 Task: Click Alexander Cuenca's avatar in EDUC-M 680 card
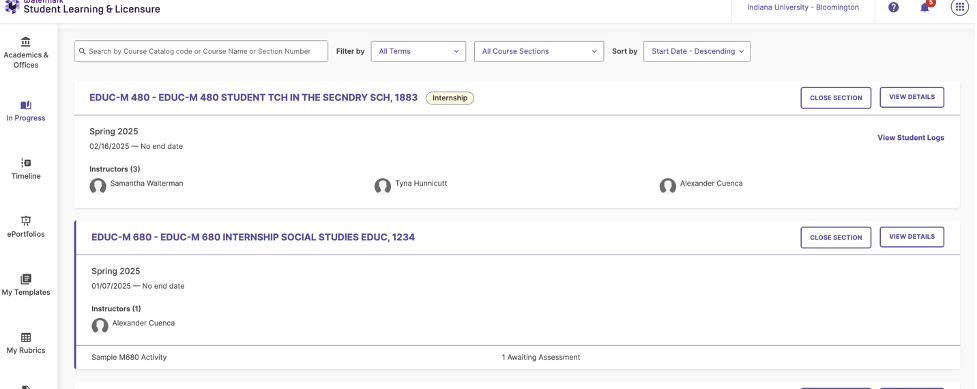100,325
